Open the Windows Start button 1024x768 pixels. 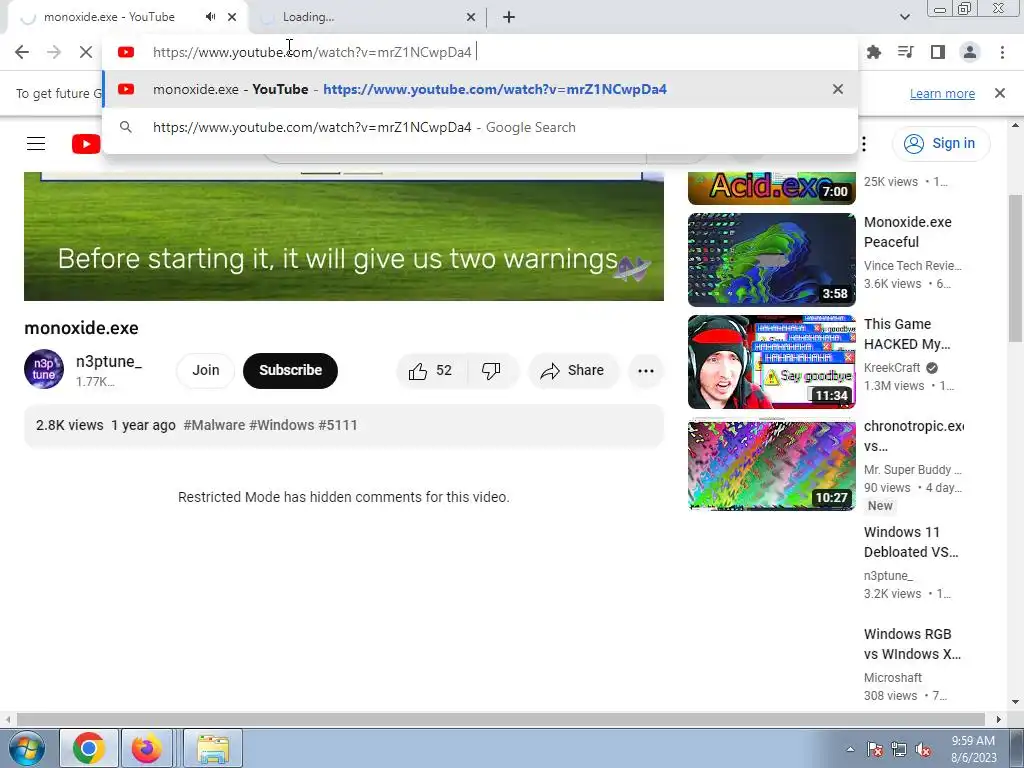point(26,748)
